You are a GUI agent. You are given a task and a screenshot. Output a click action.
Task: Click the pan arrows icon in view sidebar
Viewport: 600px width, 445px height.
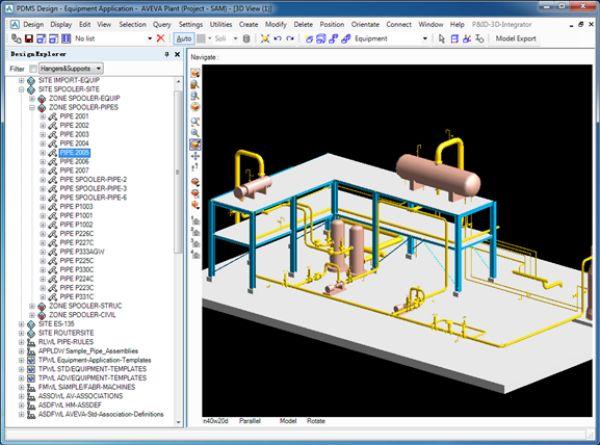pyautogui.click(x=195, y=156)
